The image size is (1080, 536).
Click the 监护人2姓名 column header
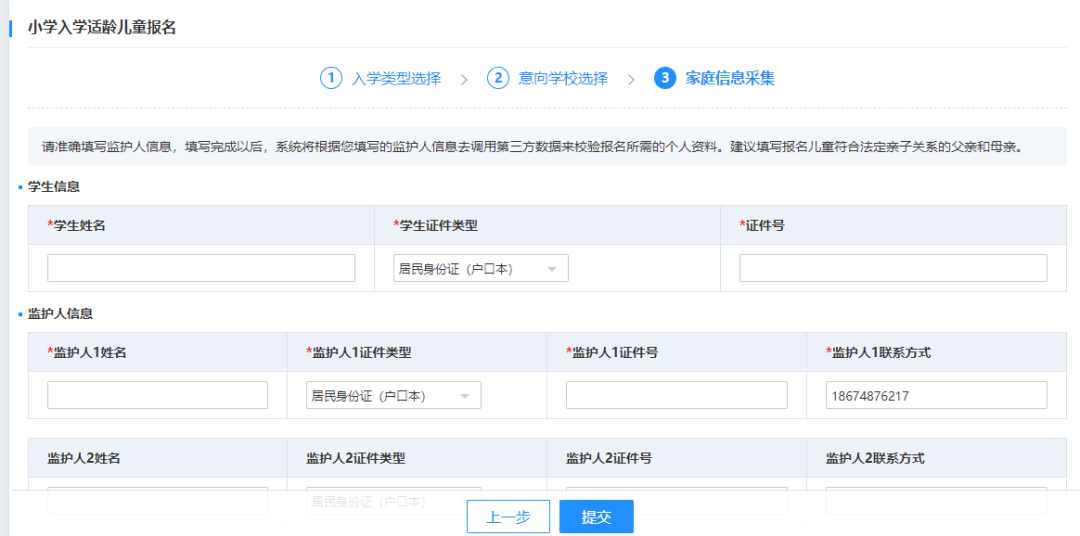pyautogui.click(x=158, y=458)
